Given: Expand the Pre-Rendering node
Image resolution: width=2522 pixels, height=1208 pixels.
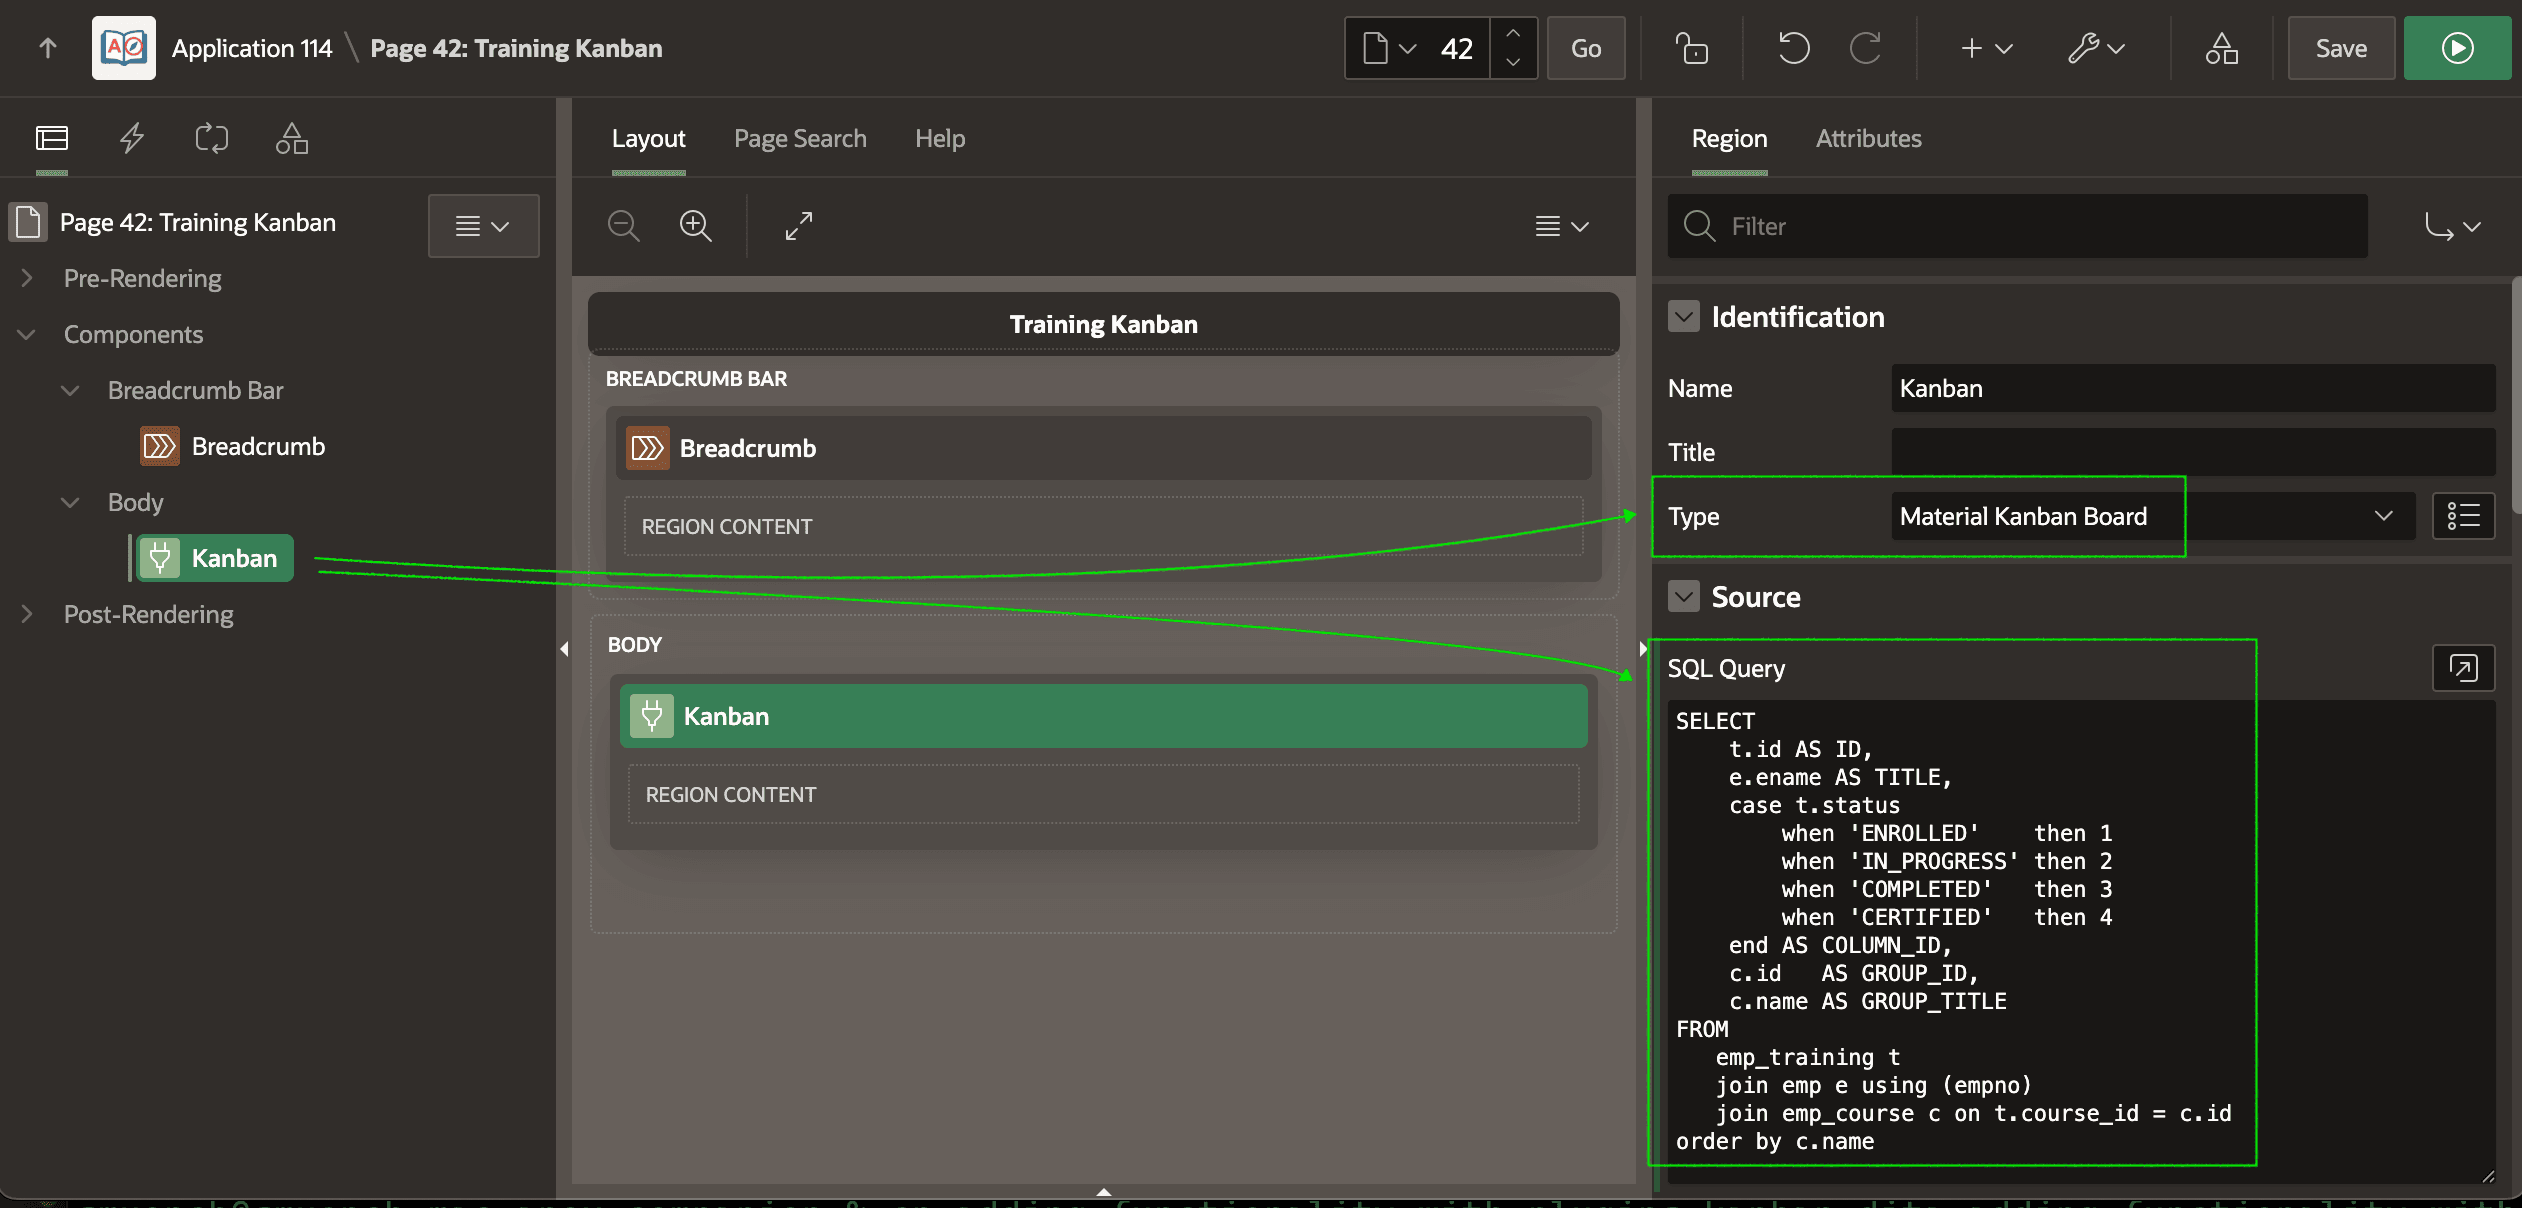Looking at the screenshot, I should click(27, 278).
